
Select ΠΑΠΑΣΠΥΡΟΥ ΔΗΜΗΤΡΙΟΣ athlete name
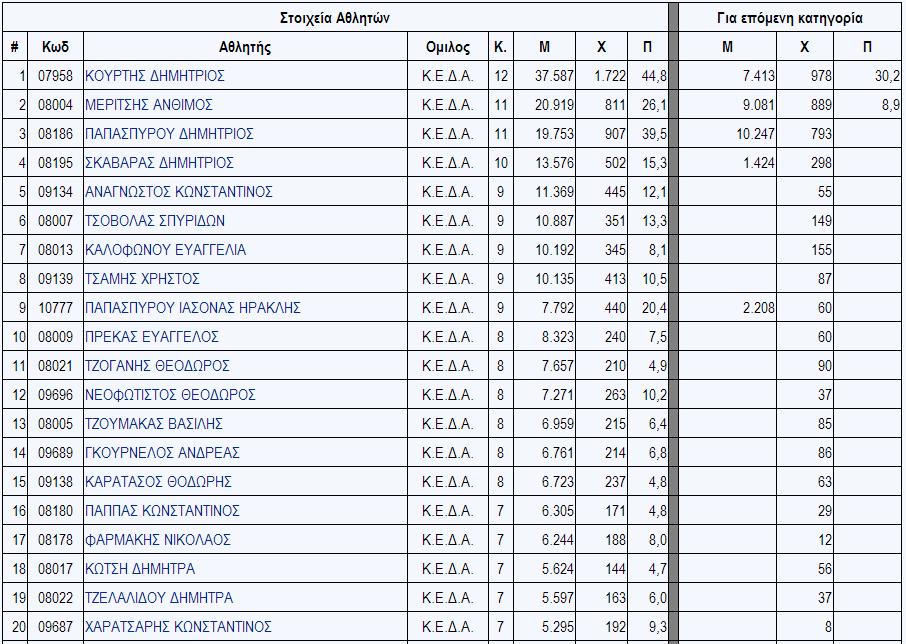click(x=169, y=133)
